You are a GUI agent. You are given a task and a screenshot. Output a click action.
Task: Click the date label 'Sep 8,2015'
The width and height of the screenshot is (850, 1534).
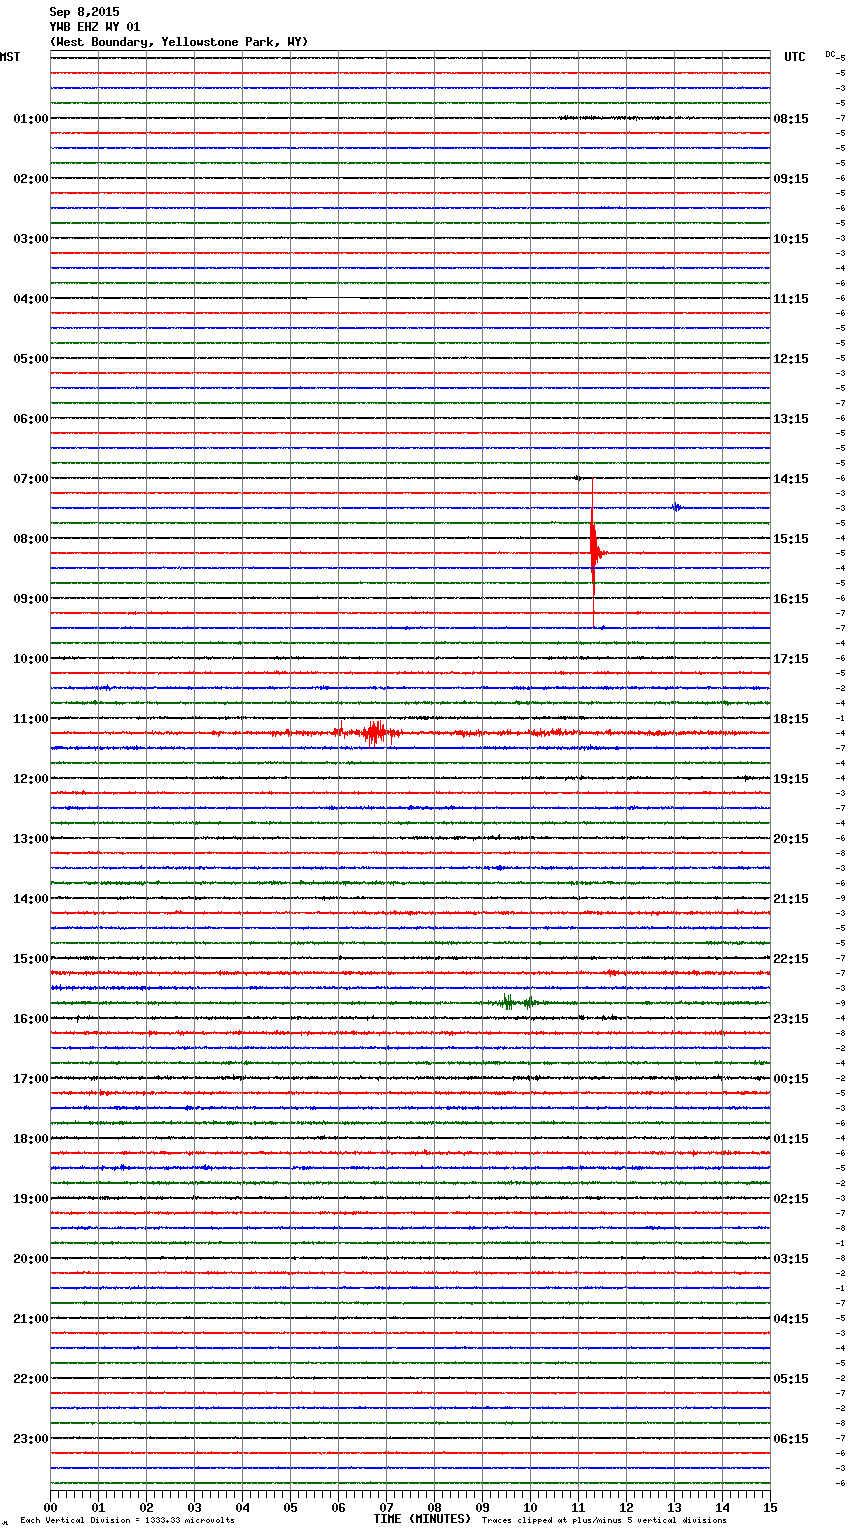pos(84,12)
